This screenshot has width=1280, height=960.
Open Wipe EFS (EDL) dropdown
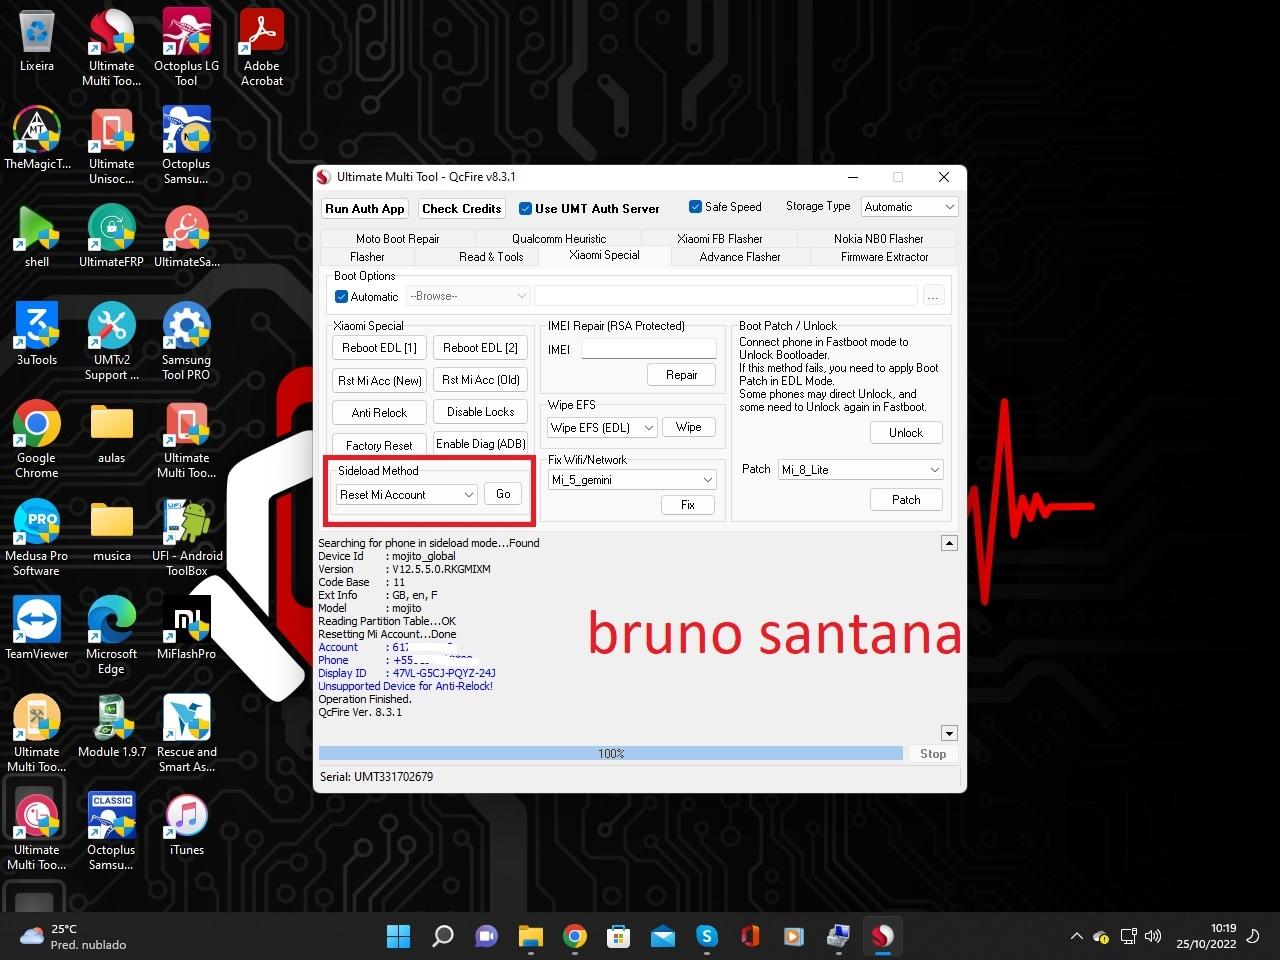click(602, 427)
